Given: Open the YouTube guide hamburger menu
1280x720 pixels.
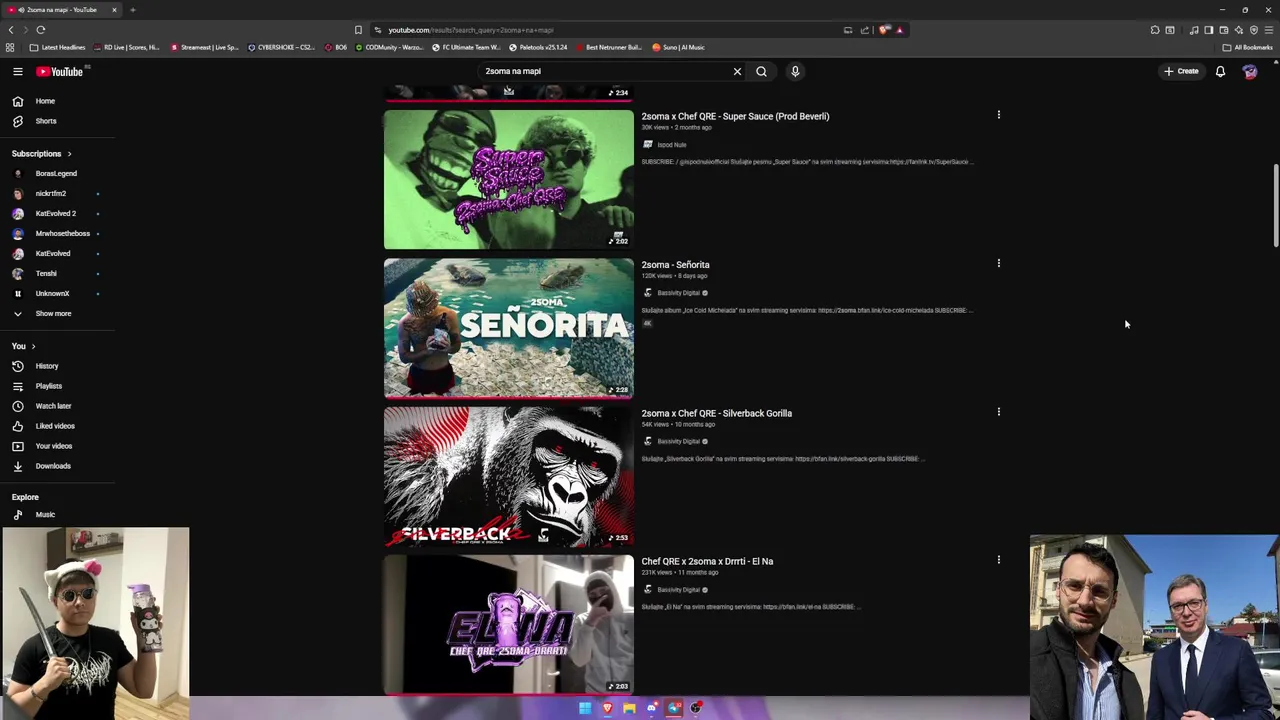Looking at the screenshot, I should click(x=18, y=71).
